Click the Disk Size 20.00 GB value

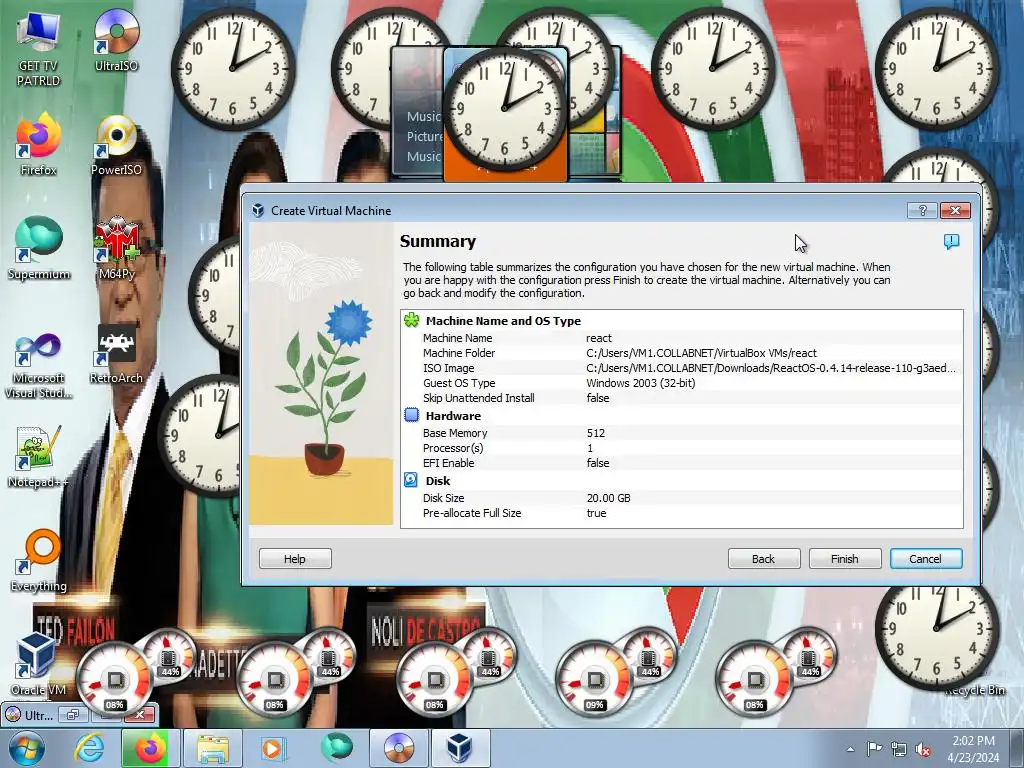click(x=608, y=498)
